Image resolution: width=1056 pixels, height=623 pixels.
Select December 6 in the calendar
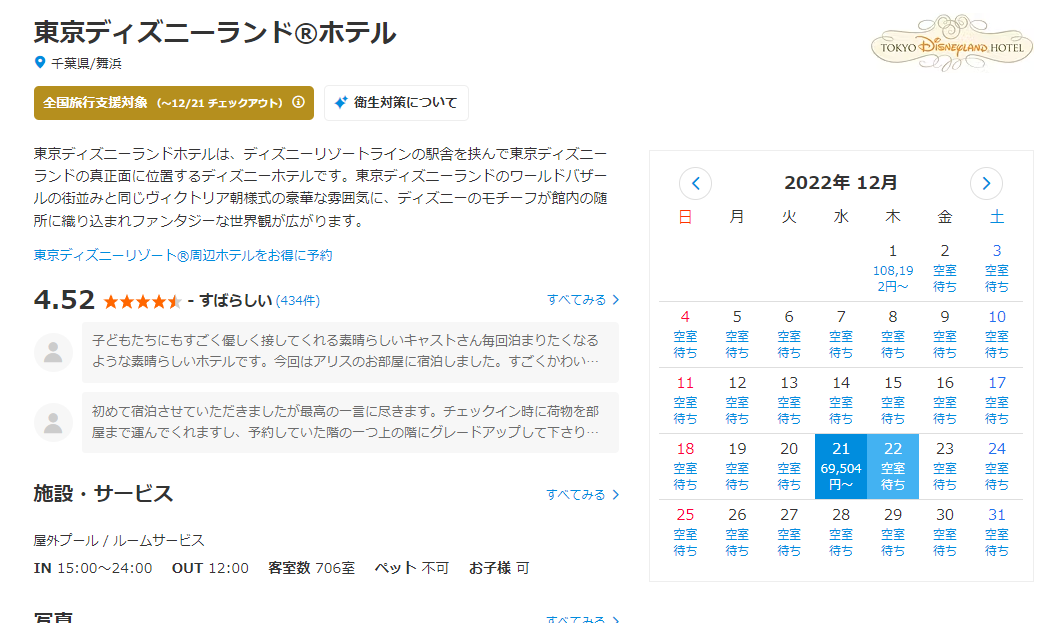pyautogui.click(x=789, y=334)
